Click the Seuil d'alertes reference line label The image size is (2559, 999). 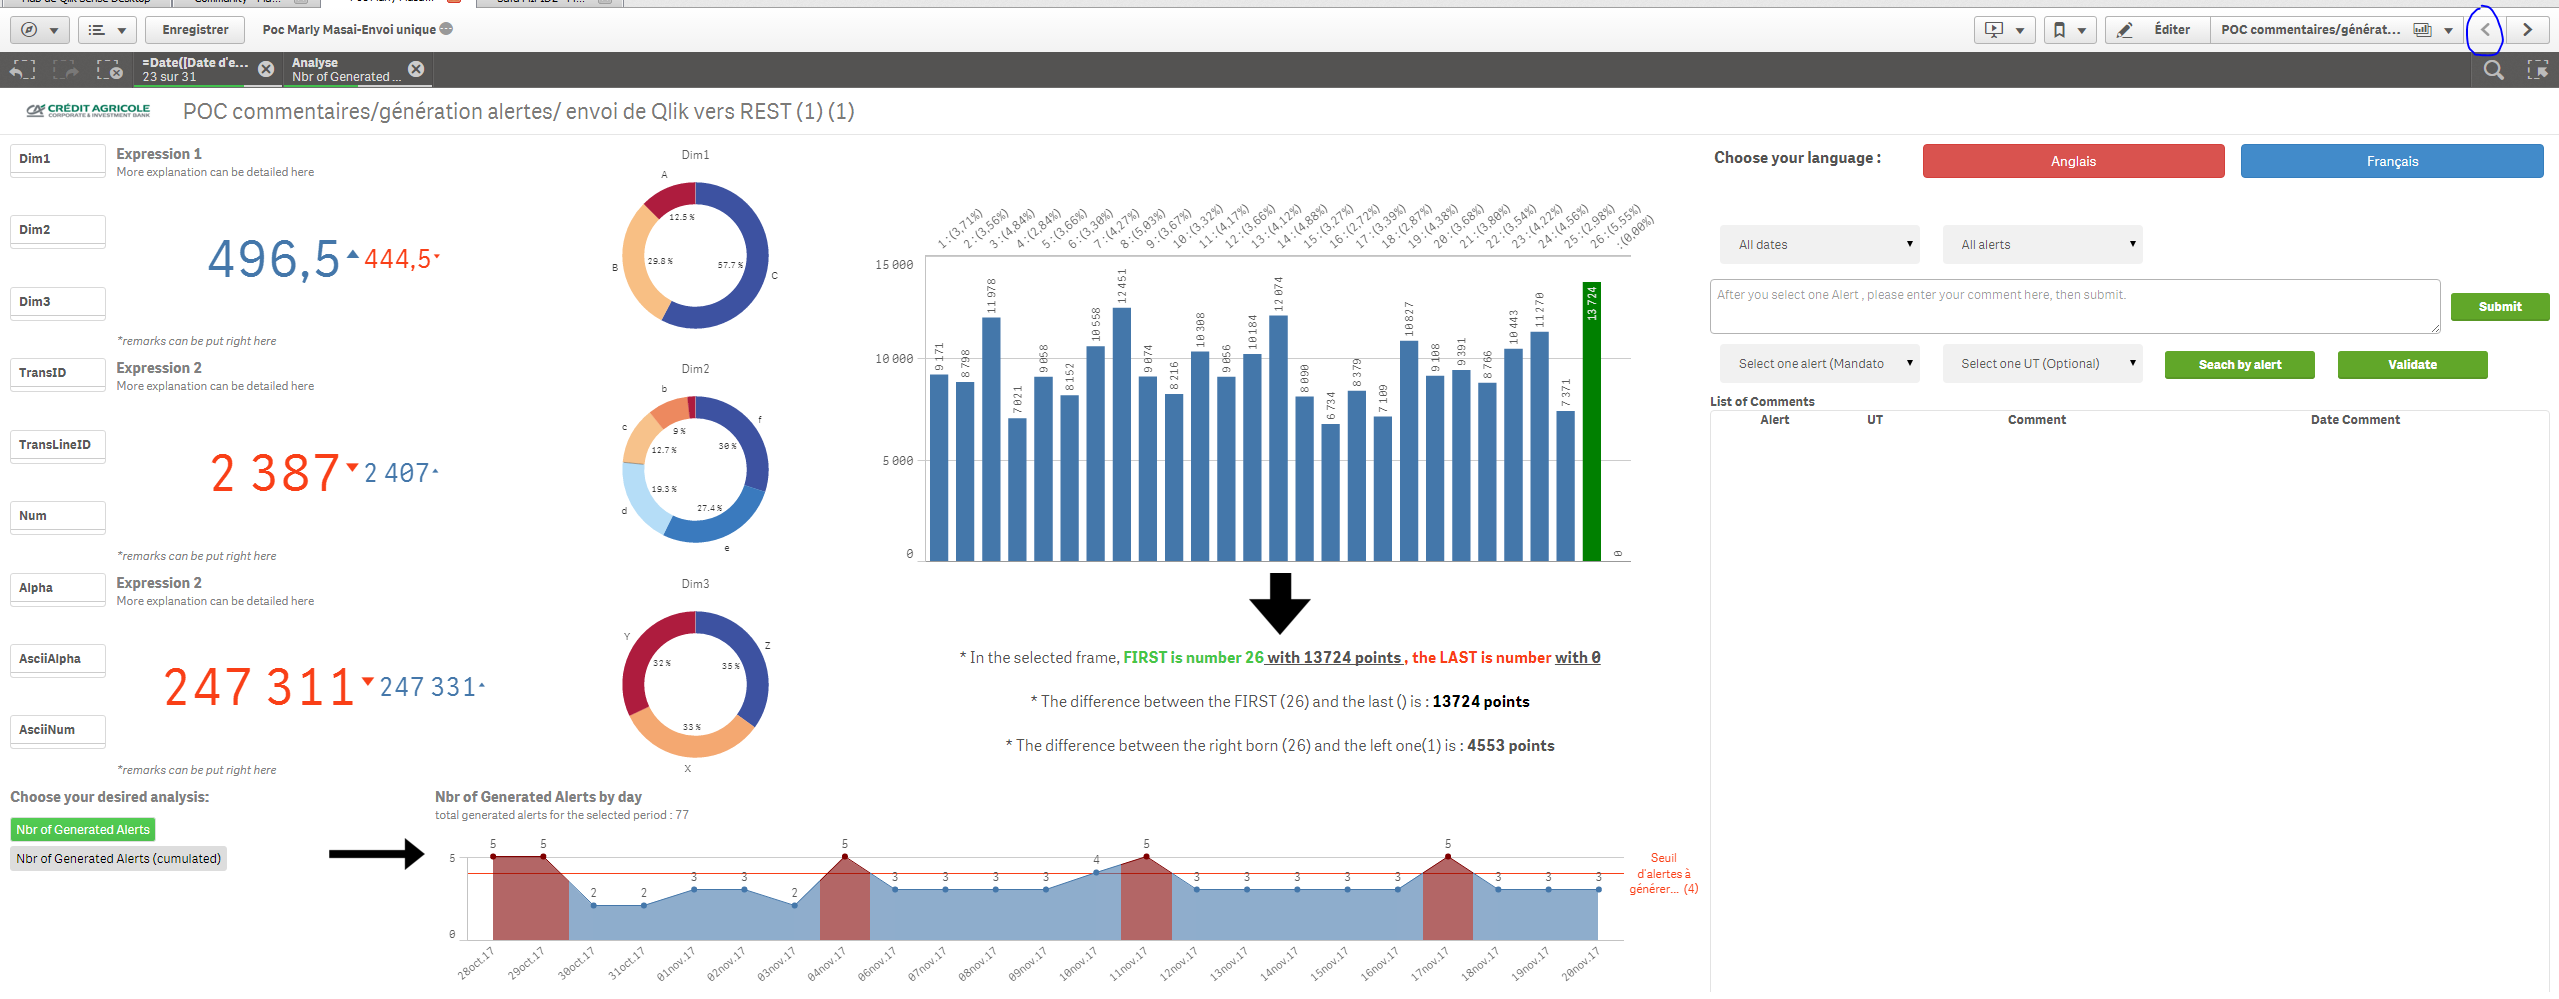pyautogui.click(x=1663, y=874)
